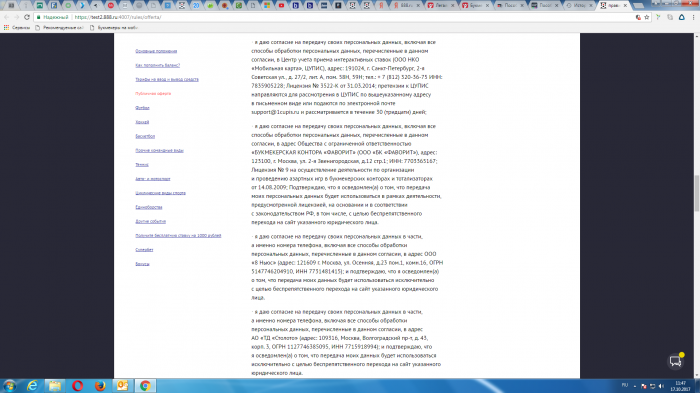Open the Сервисы apps shortcut in the bookmarks bar
Viewport: 700px width, 393px height.
tap(17, 28)
